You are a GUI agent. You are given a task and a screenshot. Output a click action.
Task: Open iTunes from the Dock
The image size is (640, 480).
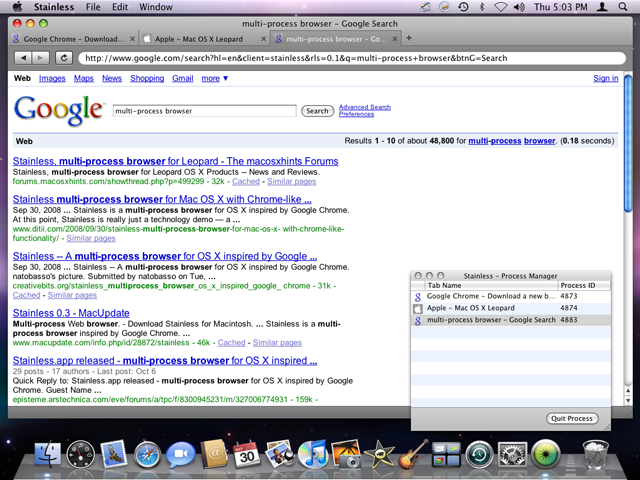pyautogui.click(x=313, y=454)
